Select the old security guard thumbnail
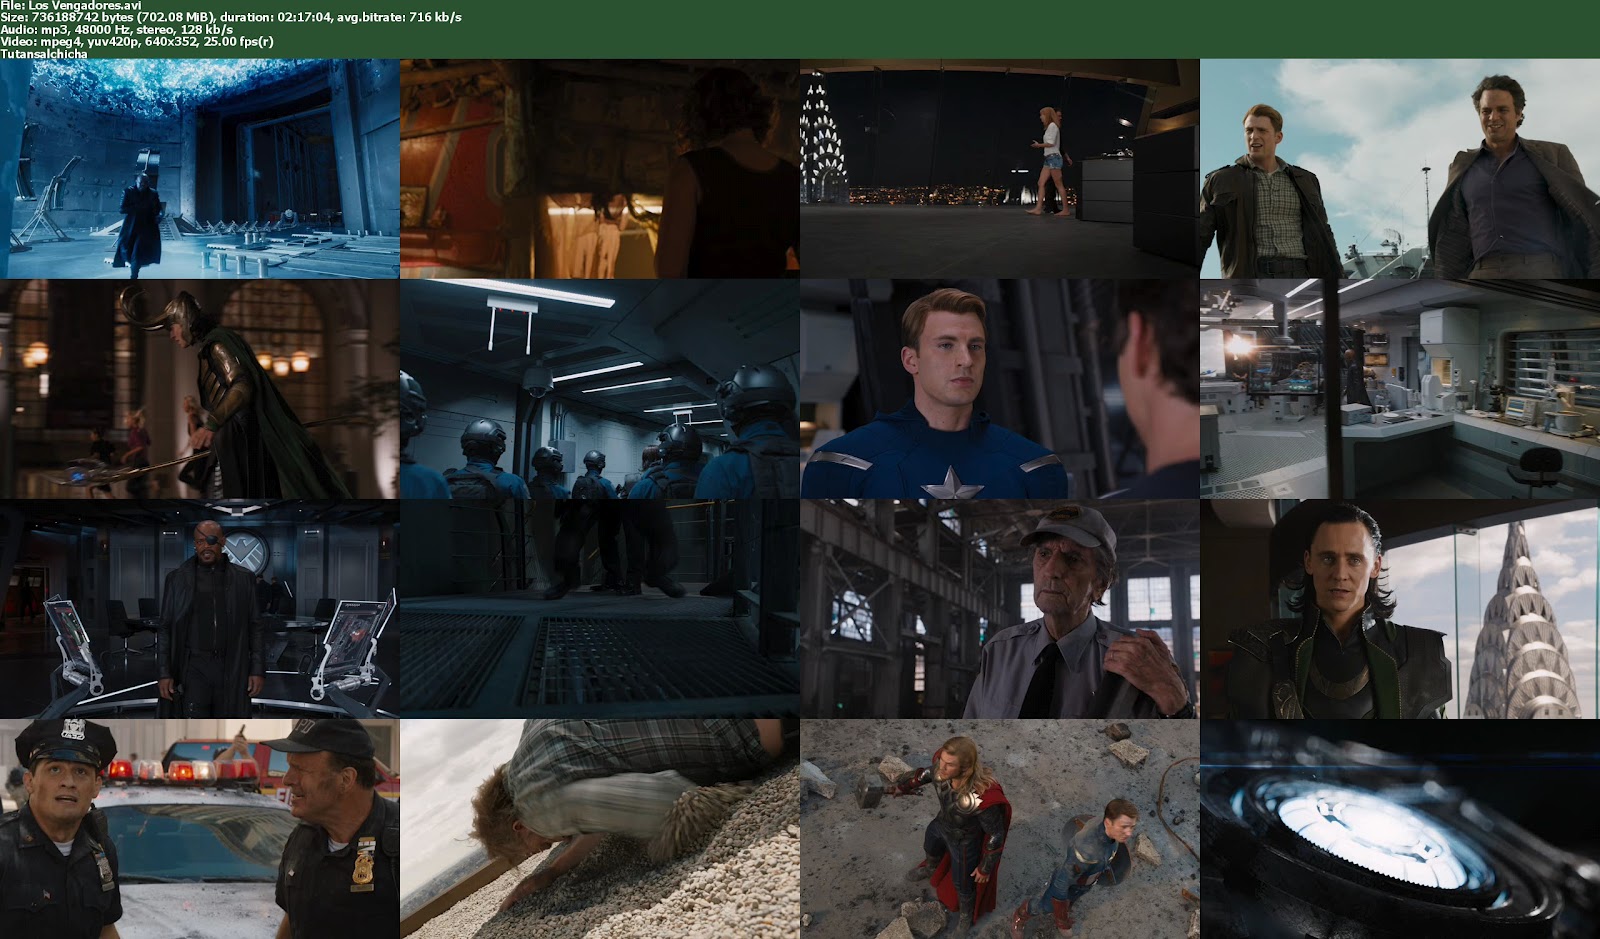The width and height of the screenshot is (1600, 939). tap(1000, 608)
